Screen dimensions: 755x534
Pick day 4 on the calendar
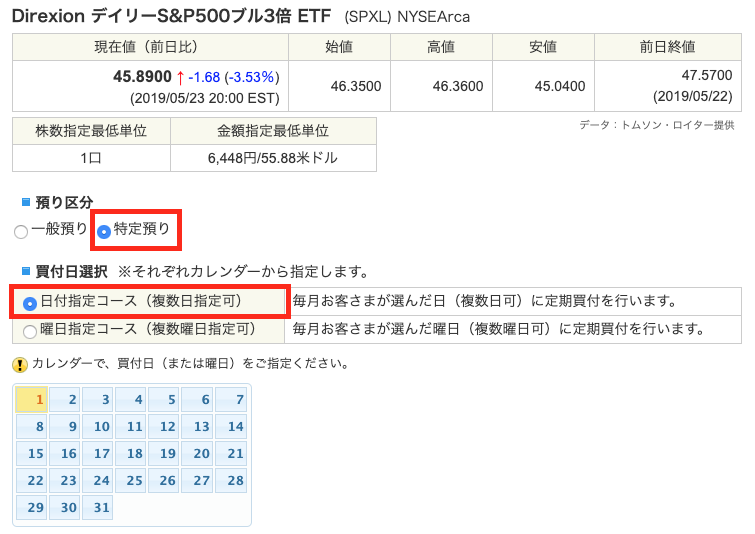coord(131,400)
